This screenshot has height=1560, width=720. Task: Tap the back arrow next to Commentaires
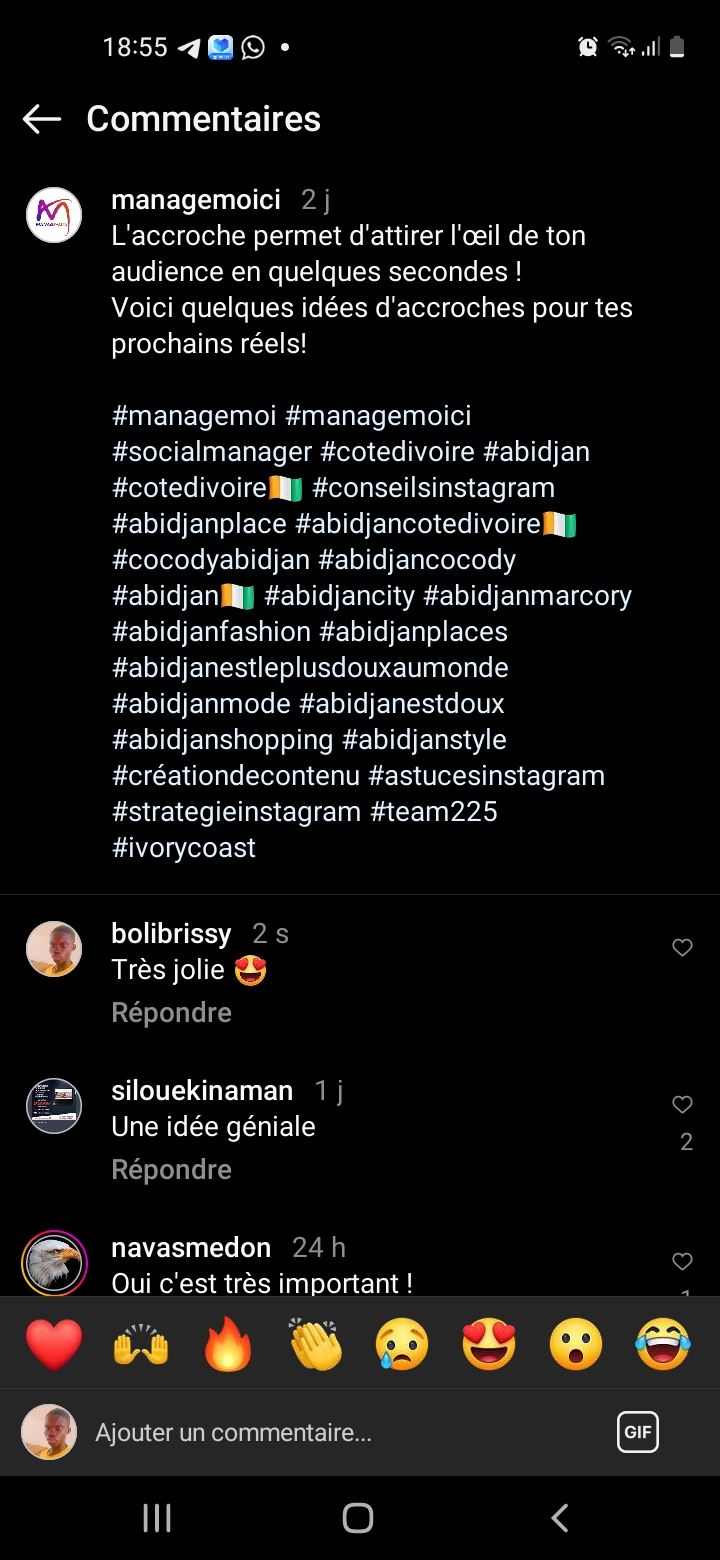click(x=42, y=119)
